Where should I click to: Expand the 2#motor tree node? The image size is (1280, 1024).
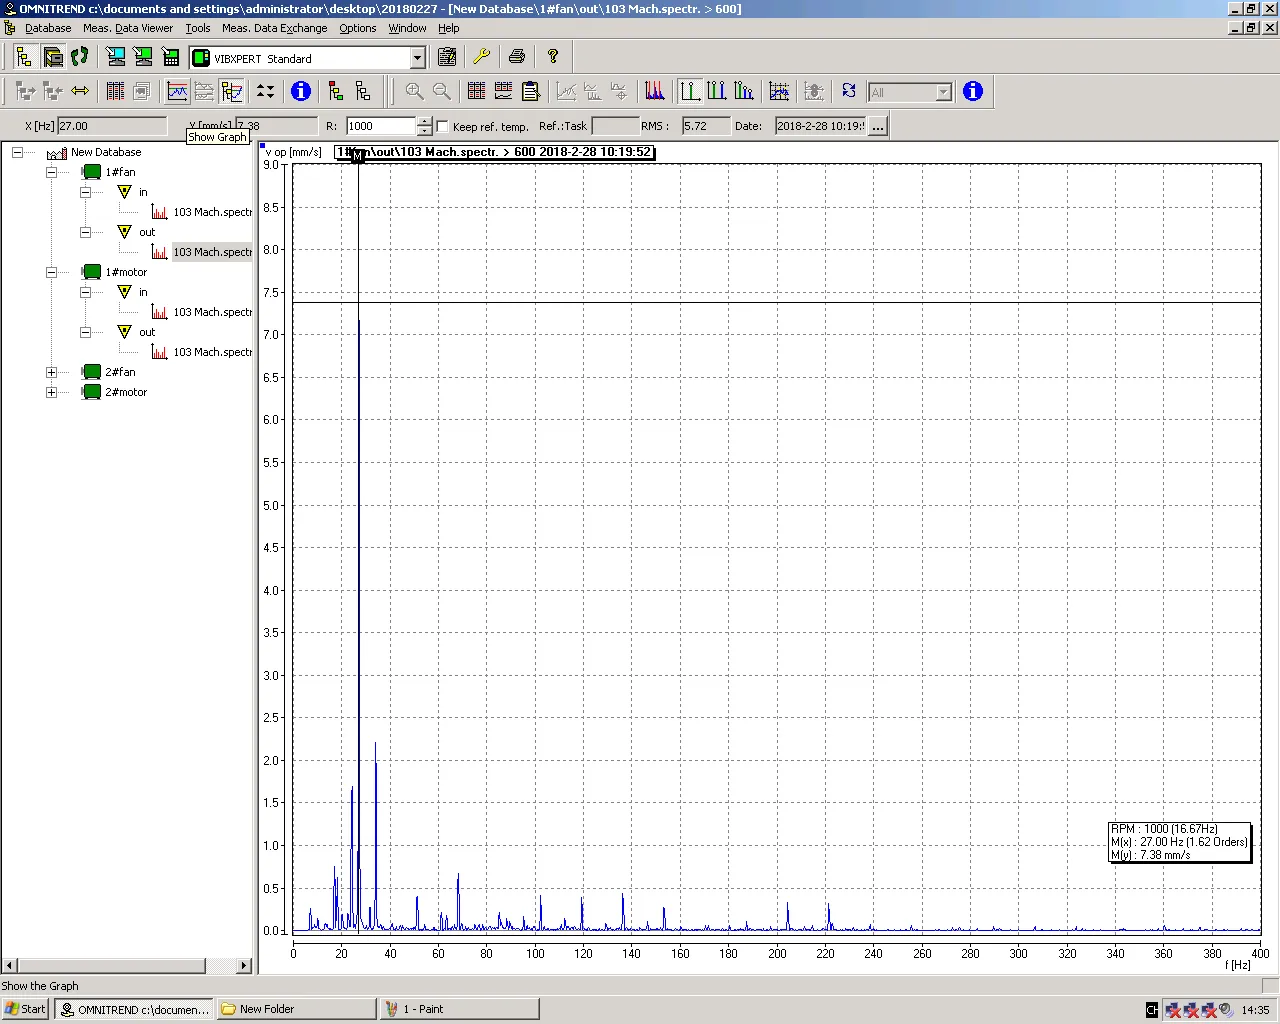pyautogui.click(x=51, y=392)
